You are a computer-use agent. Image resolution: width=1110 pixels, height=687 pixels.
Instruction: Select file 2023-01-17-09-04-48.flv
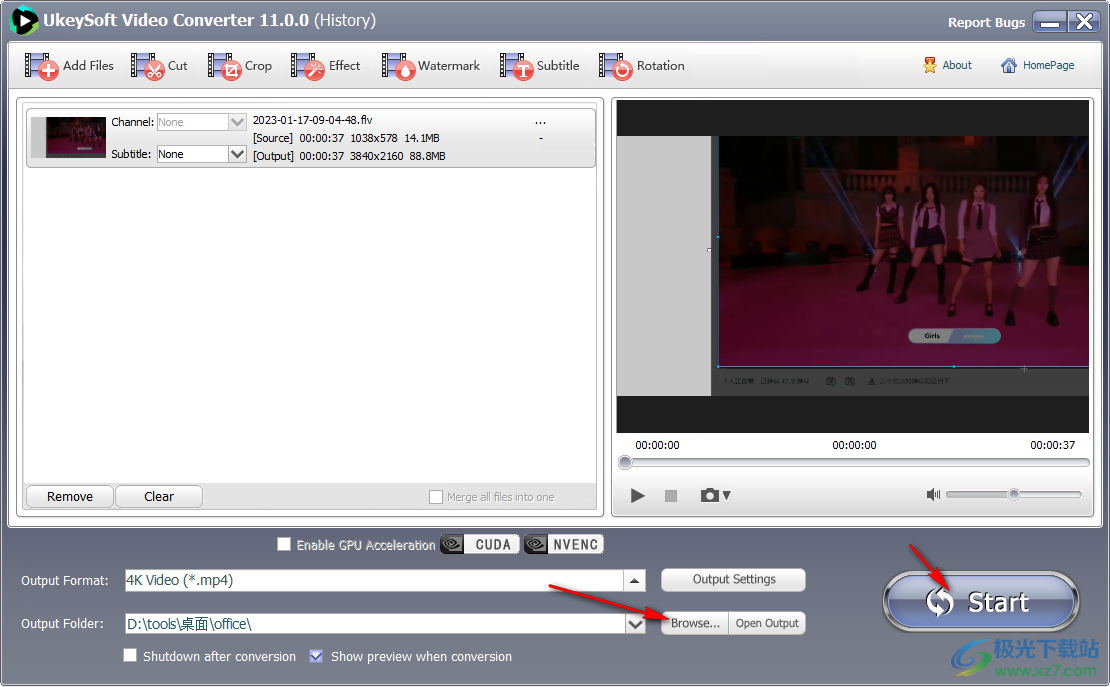[312, 120]
